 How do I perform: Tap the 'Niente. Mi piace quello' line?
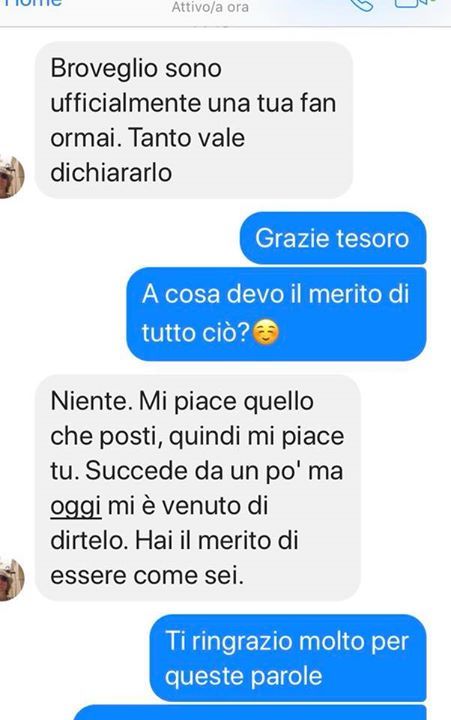coord(182,402)
